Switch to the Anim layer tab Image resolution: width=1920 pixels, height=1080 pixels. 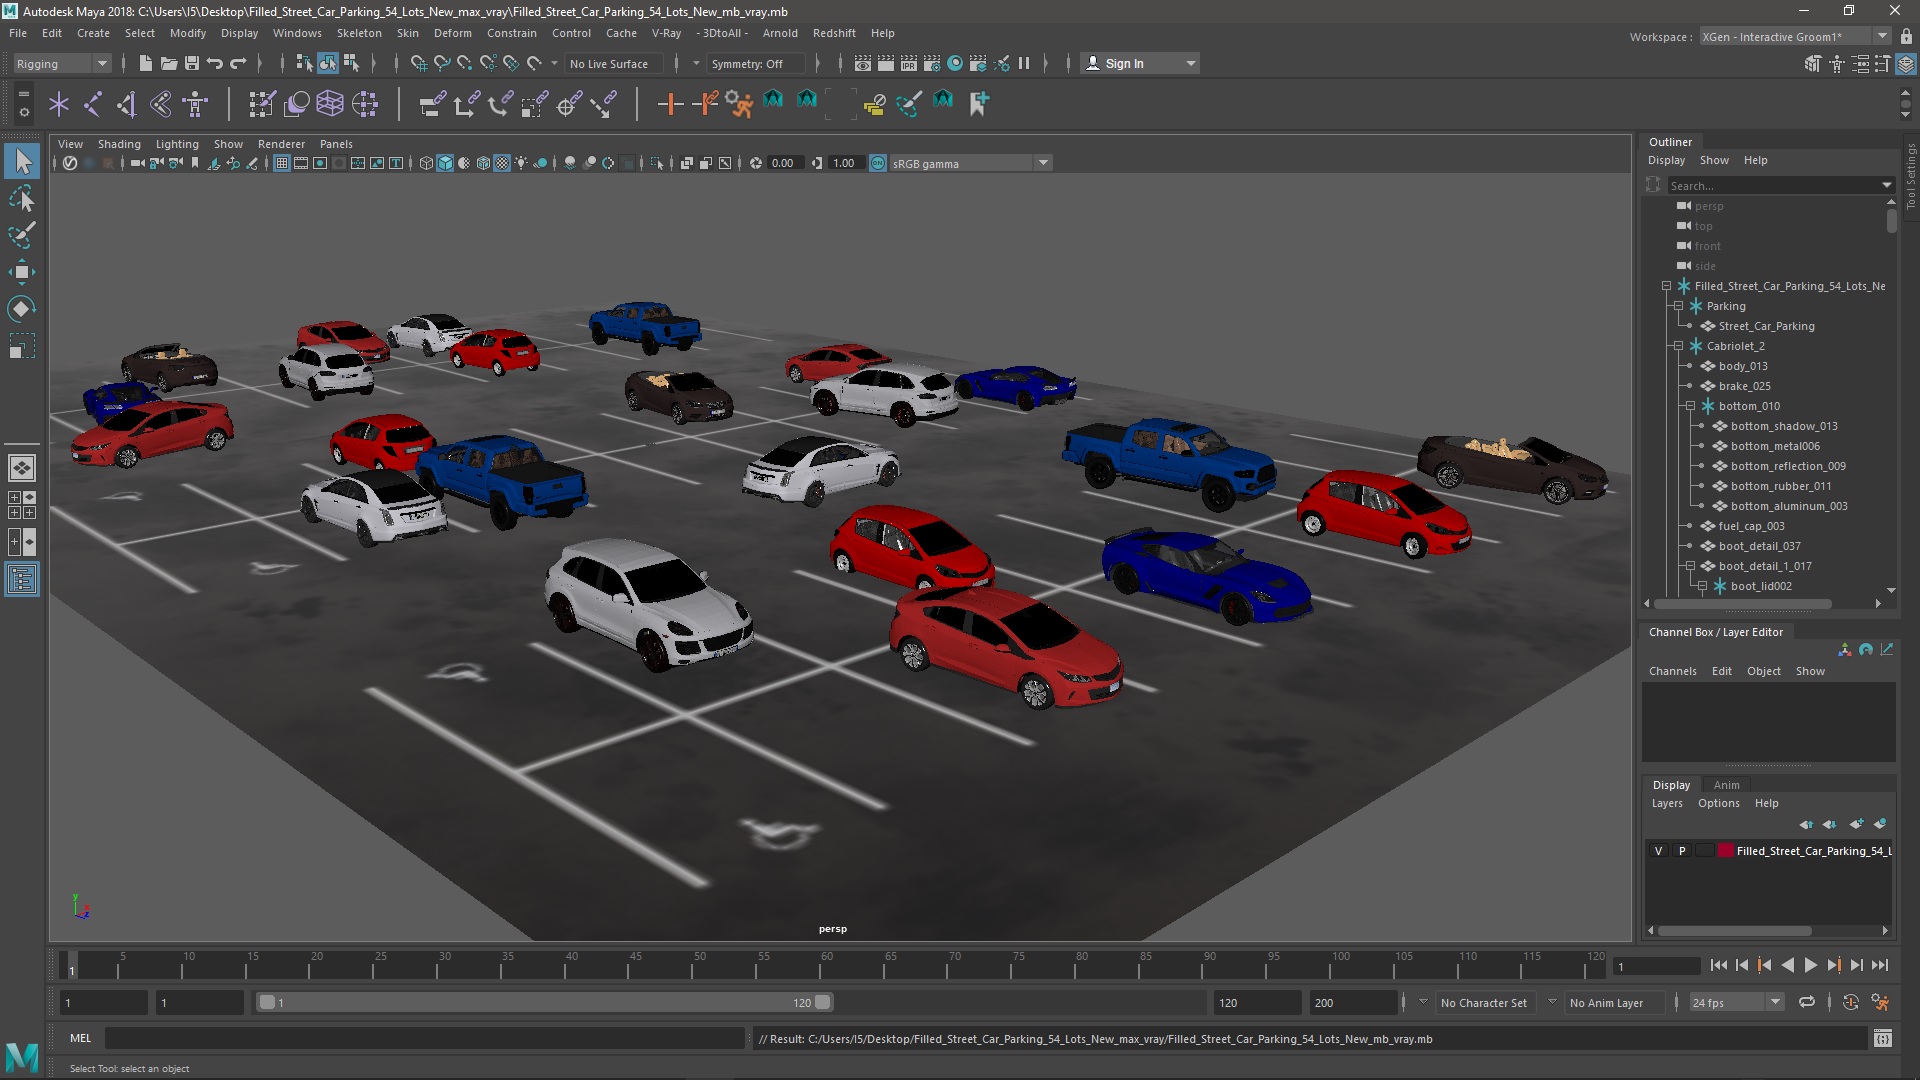click(1726, 785)
